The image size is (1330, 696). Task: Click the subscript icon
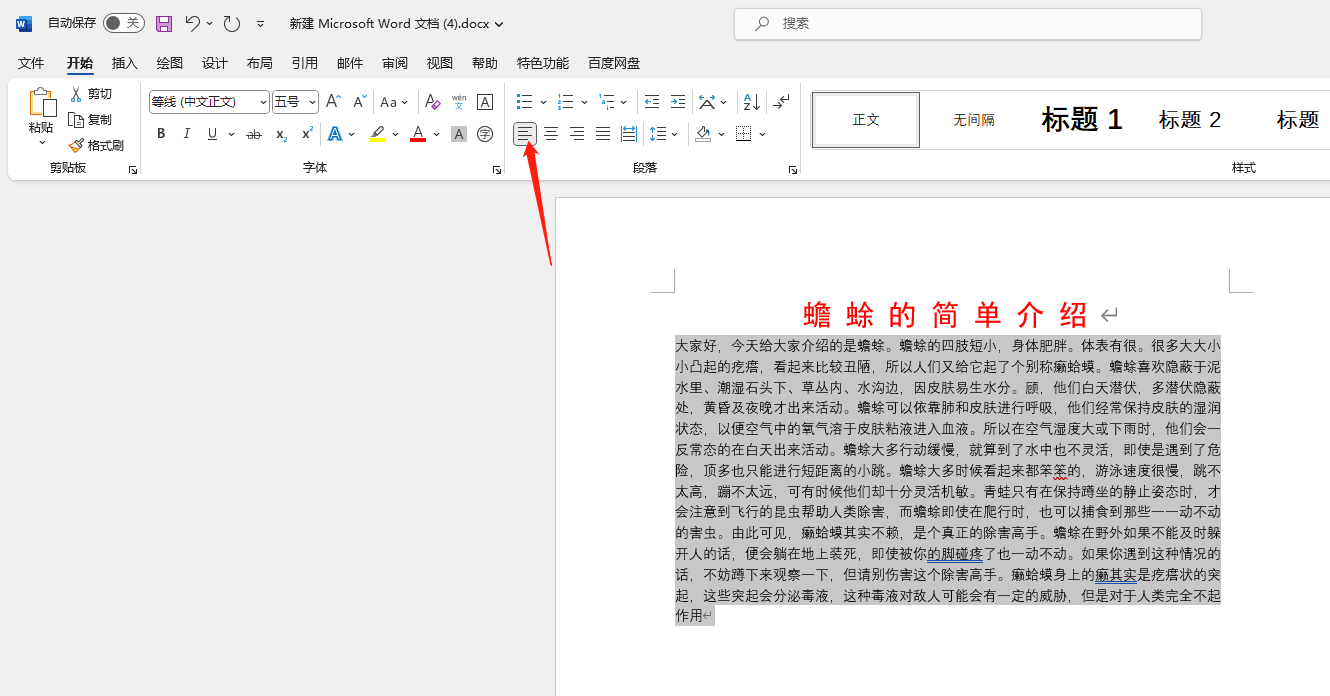click(281, 133)
